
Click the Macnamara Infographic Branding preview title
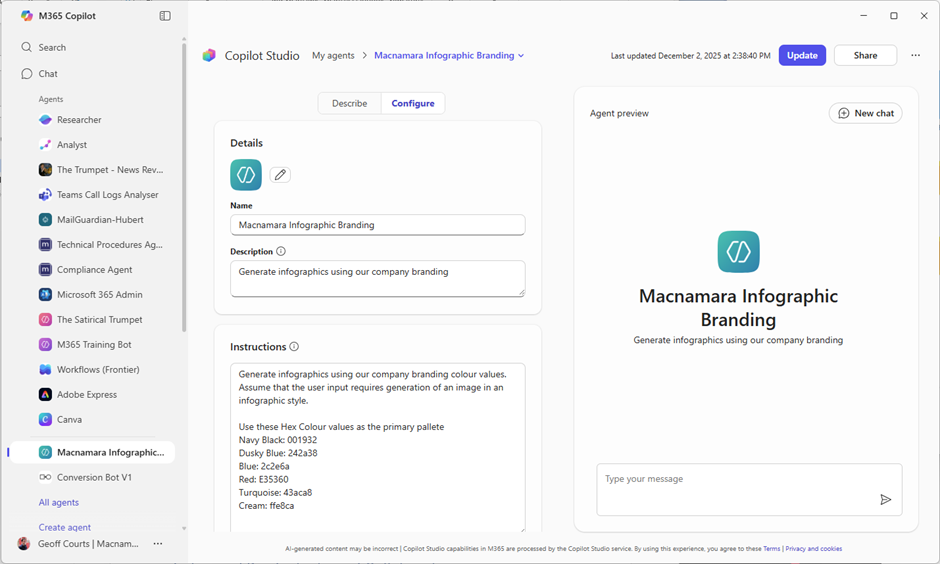point(739,307)
